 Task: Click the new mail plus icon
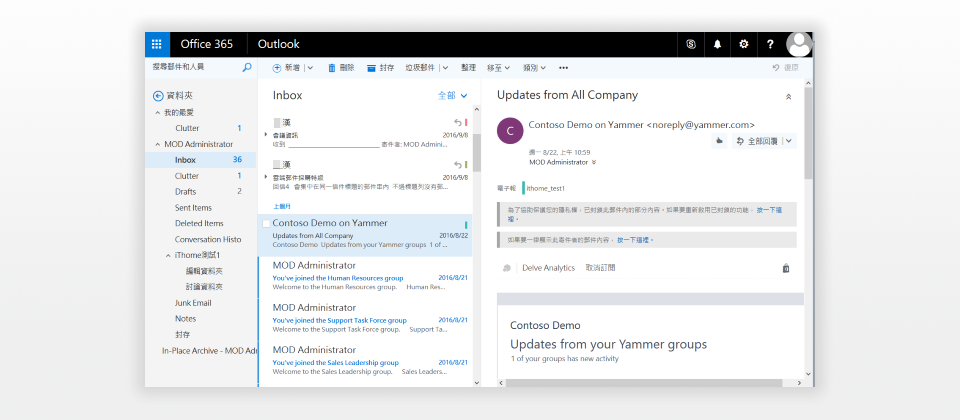(277, 68)
